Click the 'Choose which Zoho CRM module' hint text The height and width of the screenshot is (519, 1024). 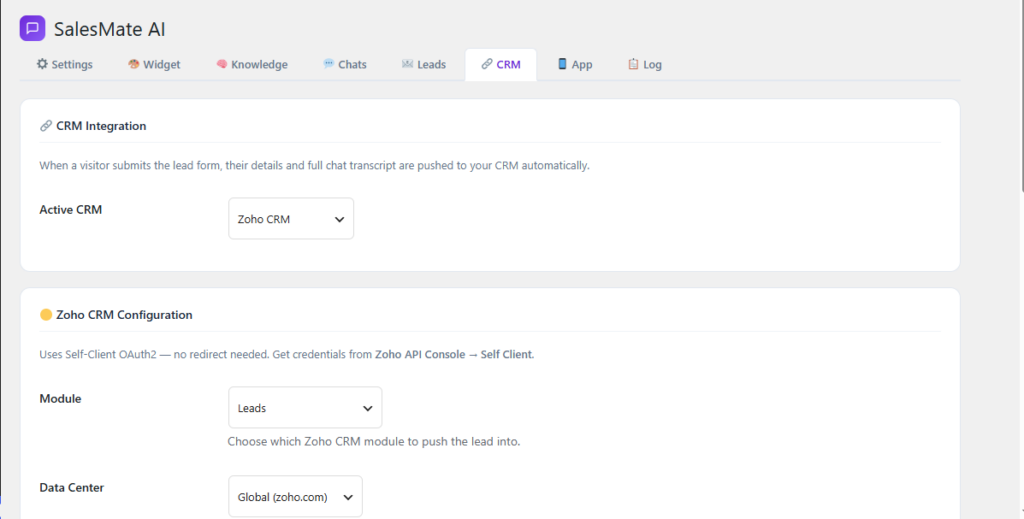[374, 441]
